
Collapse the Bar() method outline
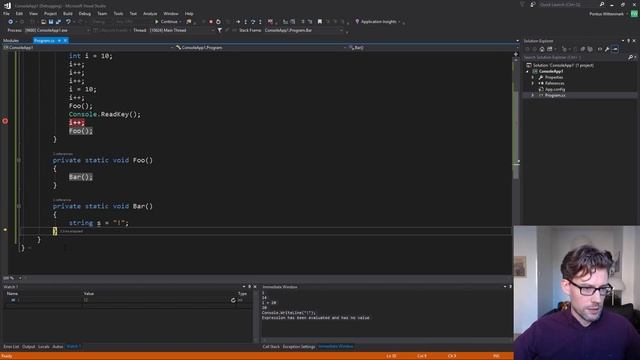[x=19, y=206]
